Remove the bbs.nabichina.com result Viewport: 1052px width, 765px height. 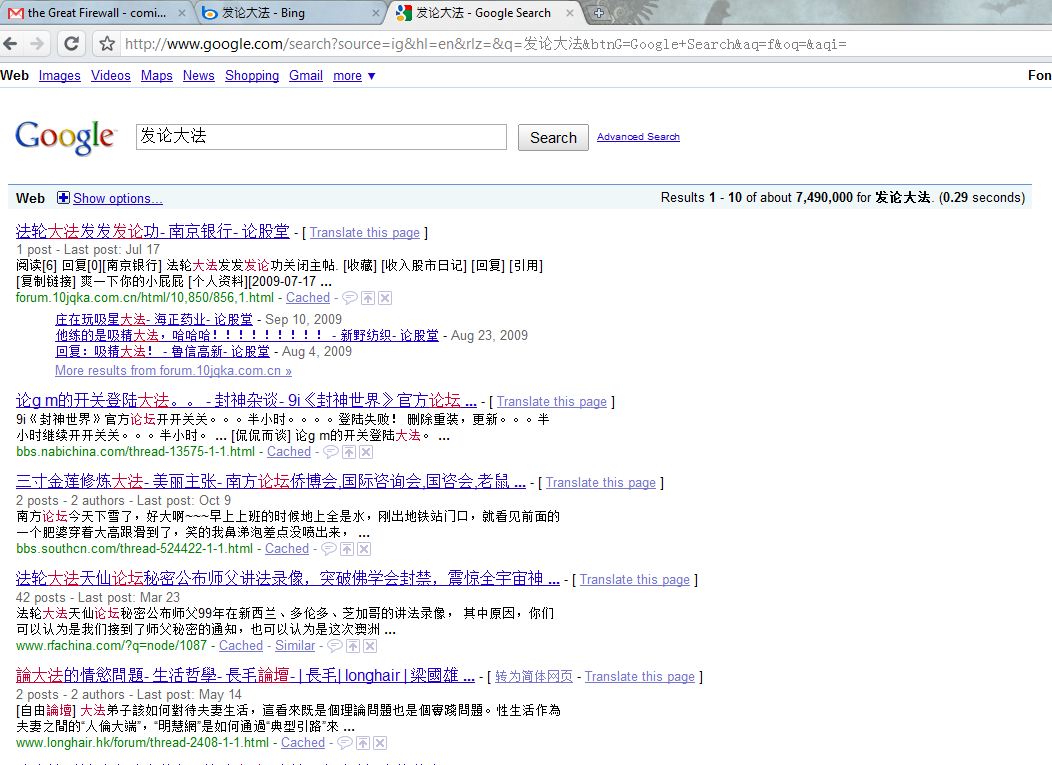366,452
